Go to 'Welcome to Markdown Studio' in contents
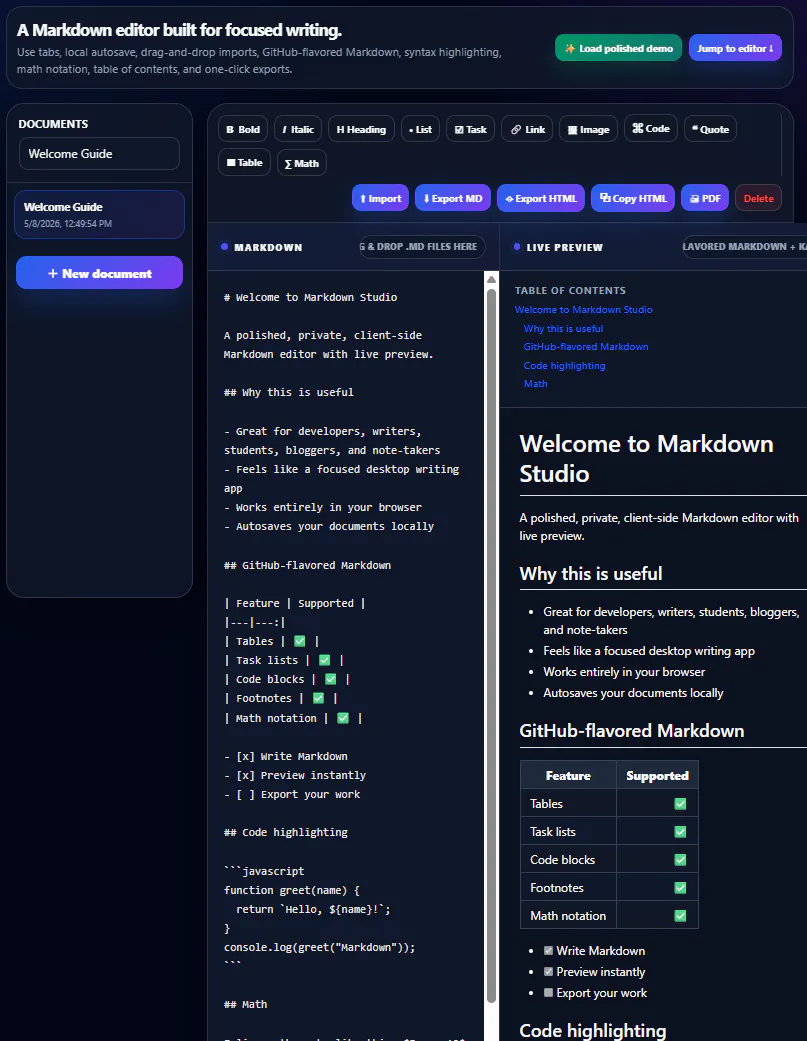Viewport: 807px width, 1041px height. 583,309
